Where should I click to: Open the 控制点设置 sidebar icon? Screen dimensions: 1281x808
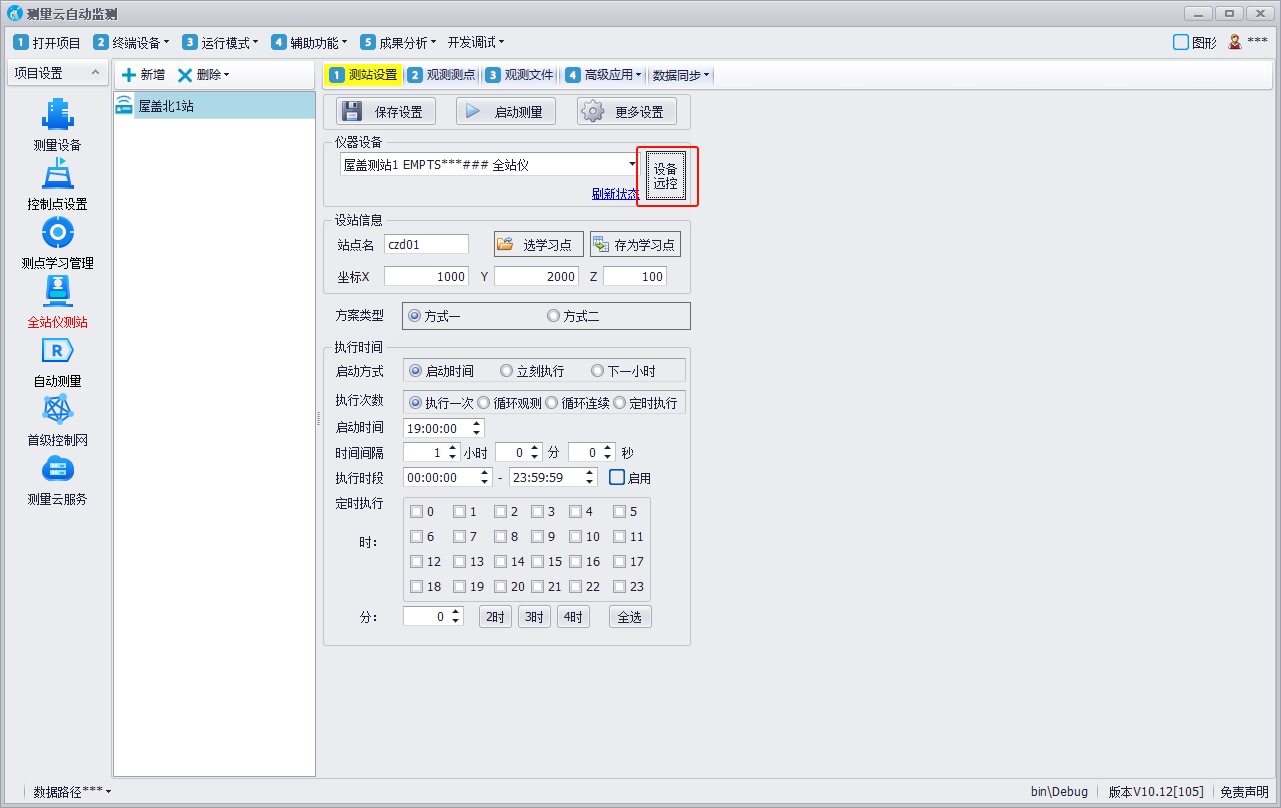coord(57,174)
